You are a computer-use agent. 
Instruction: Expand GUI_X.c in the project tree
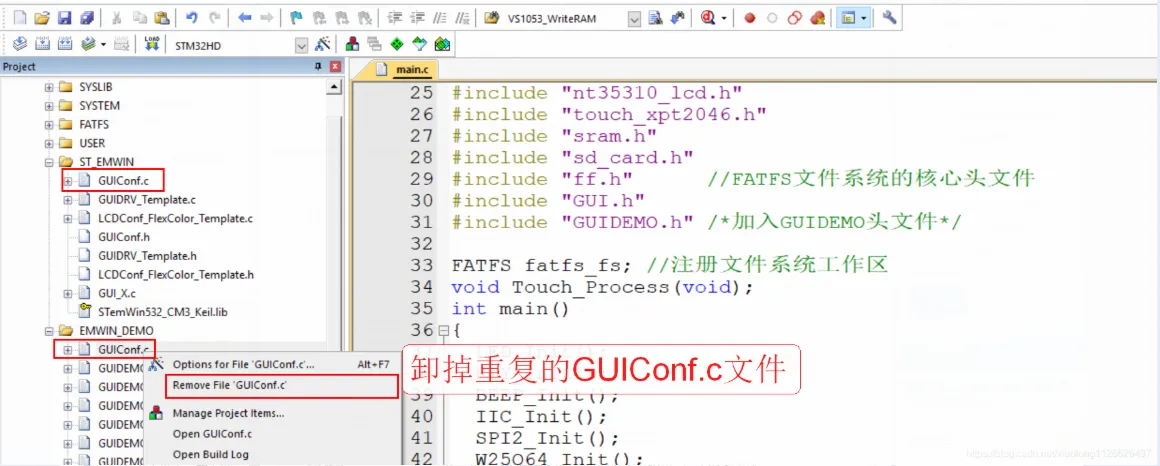coord(67,293)
